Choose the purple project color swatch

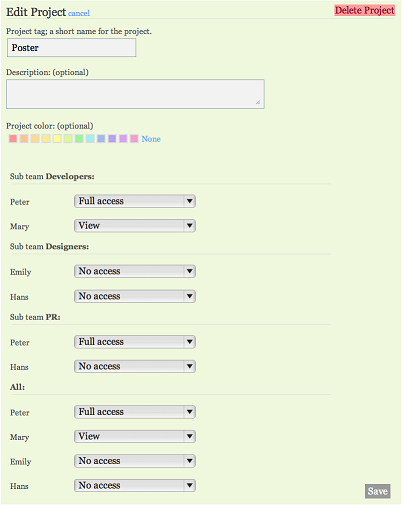pos(112,139)
